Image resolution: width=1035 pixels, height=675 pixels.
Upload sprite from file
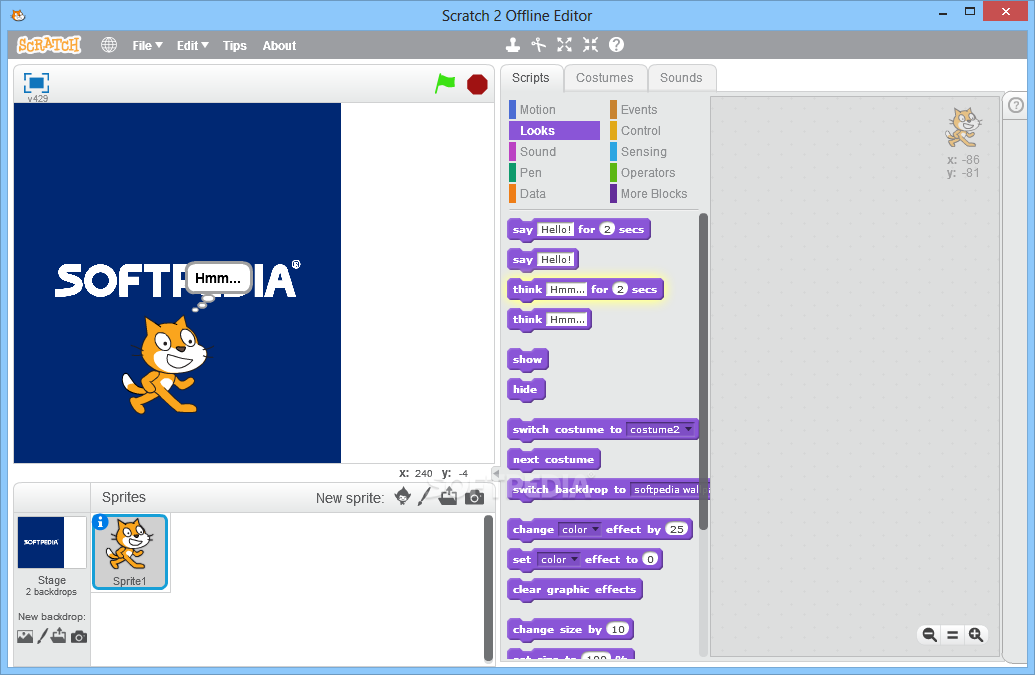coord(448,496)
